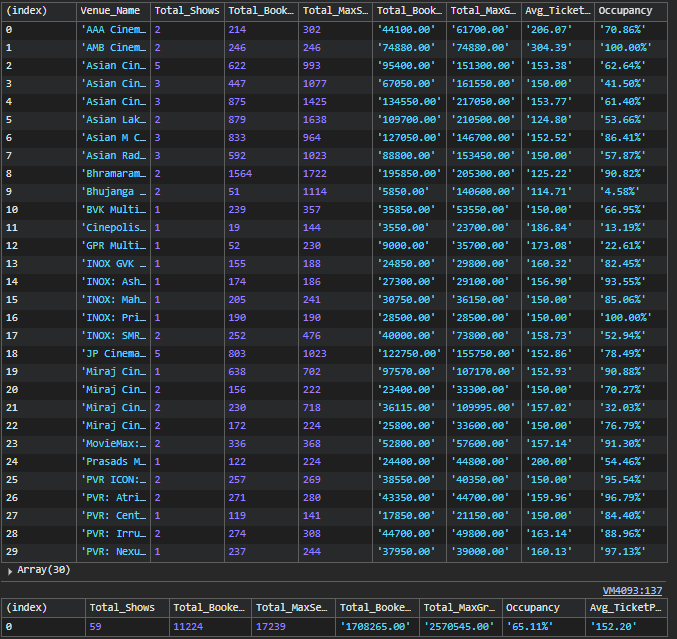Click the 1564 booked seats value
The width and height of the screenshot is (677, 639).
click(x=240, y=174)
